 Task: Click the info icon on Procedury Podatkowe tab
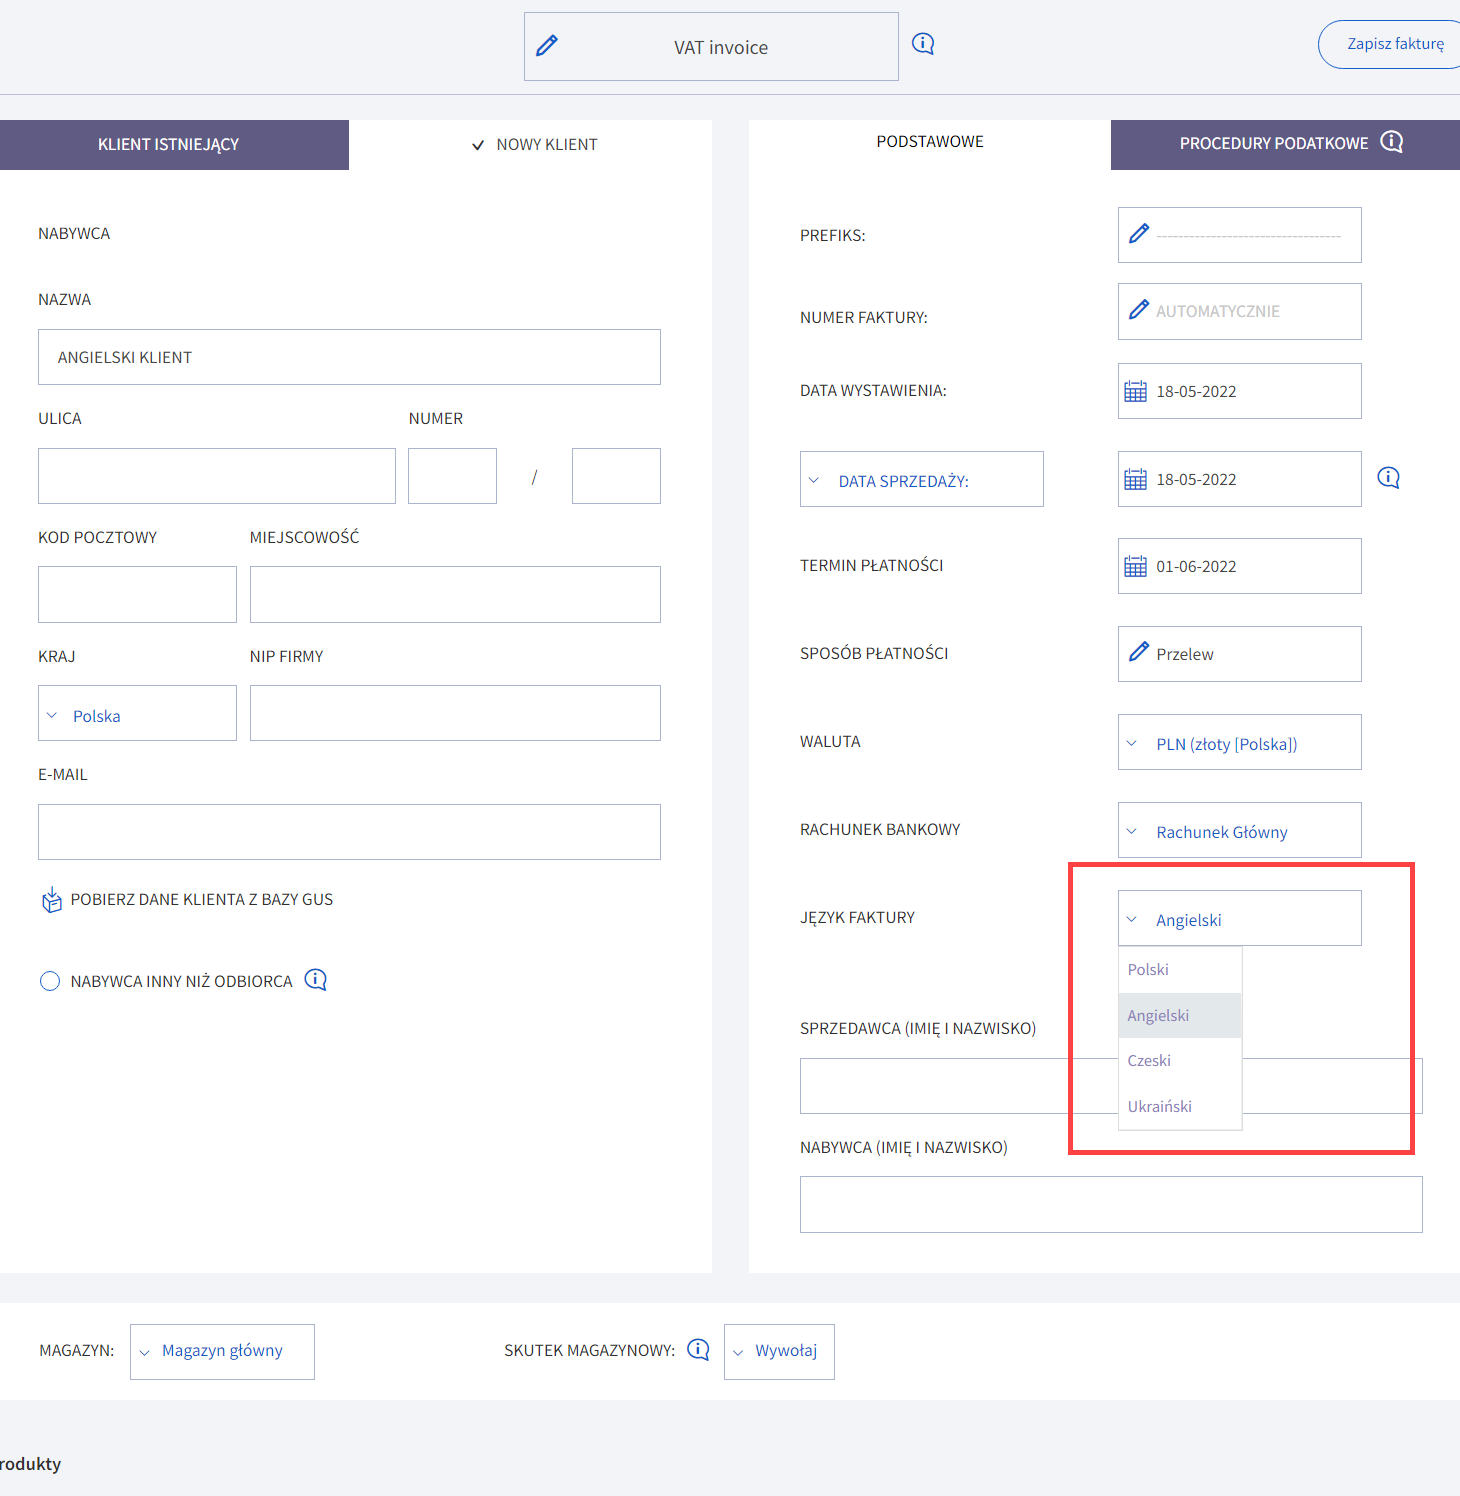pyautogui.click(x=1392, y=142)
